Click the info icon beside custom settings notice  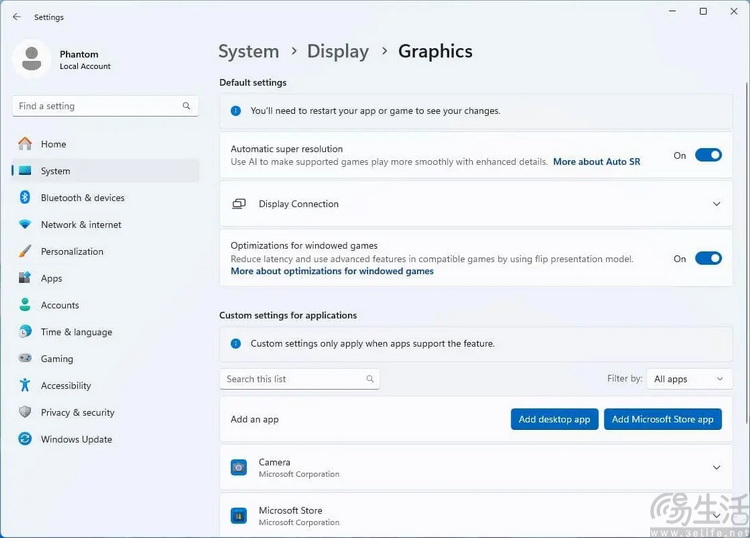pos(236,343)
